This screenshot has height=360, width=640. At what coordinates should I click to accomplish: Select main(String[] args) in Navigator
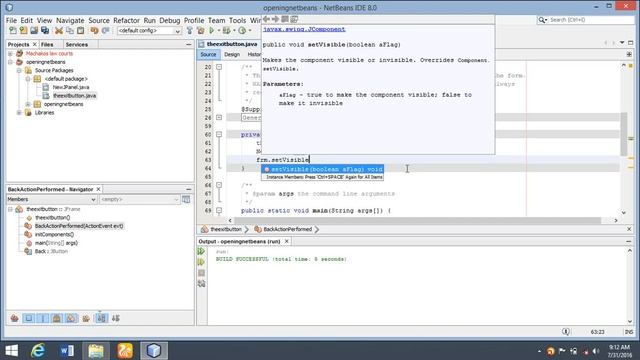(x=56, y=243)
